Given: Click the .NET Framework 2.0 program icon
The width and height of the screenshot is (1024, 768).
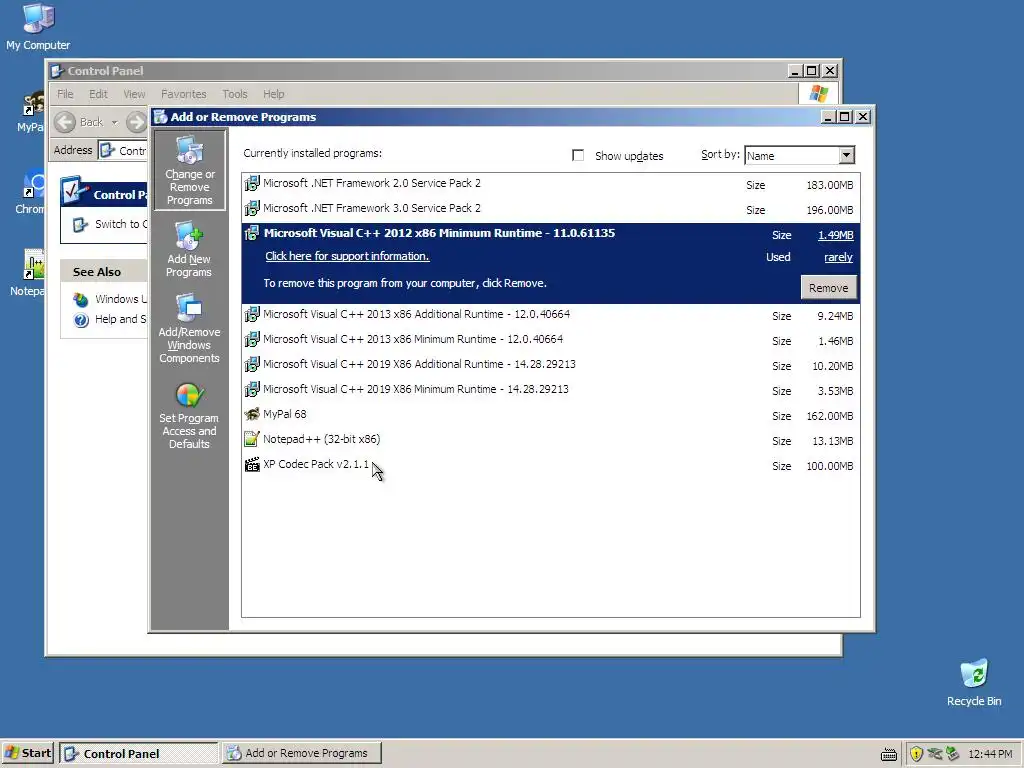Looking at the screenshot, I should (x=251, y=184).
